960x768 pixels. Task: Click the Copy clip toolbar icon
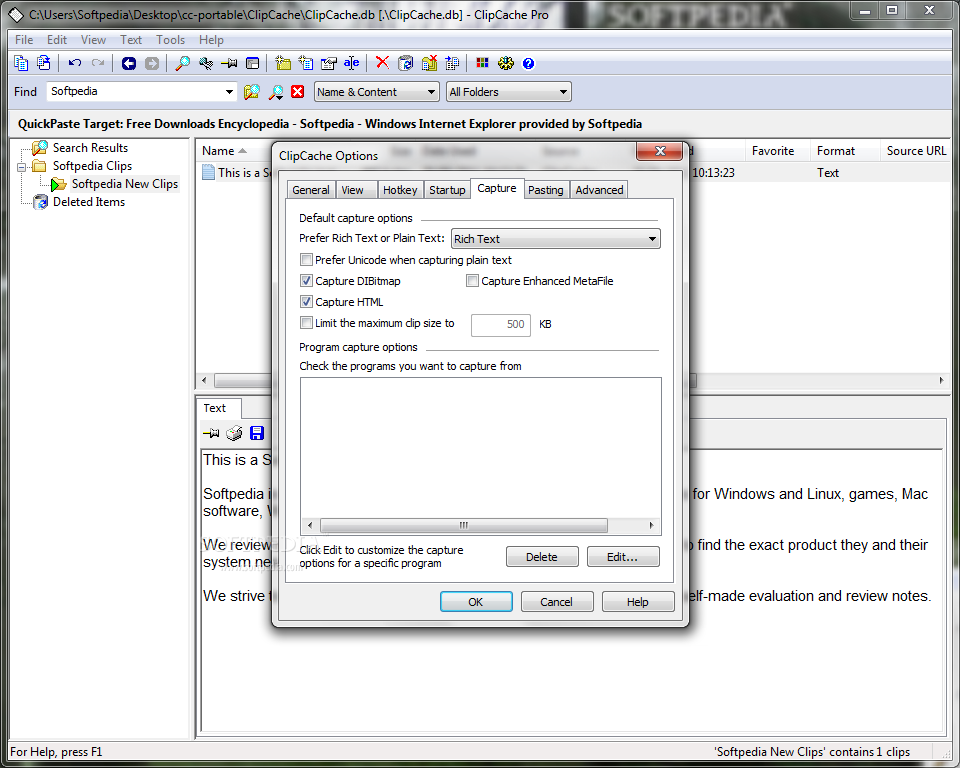pyautogui.click(x=21, y=63)
